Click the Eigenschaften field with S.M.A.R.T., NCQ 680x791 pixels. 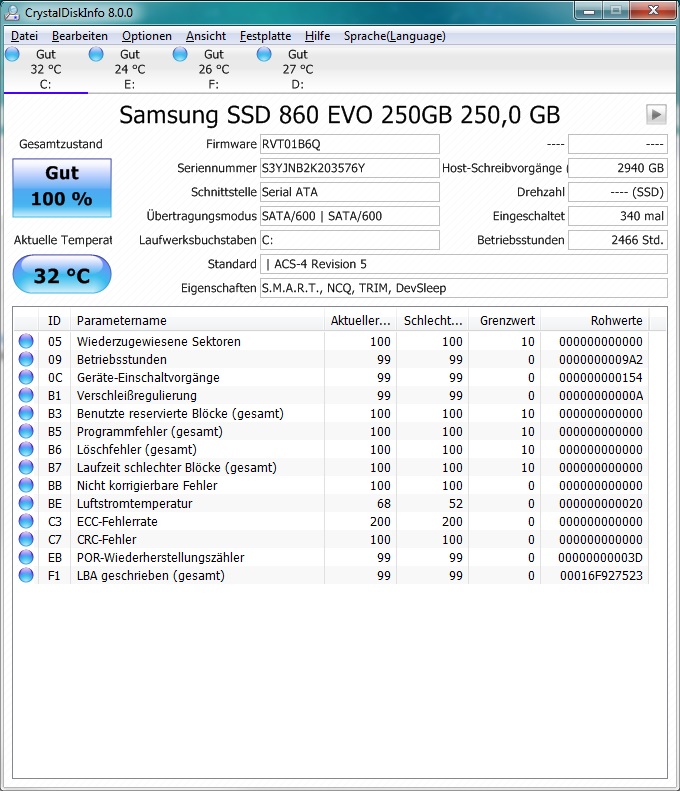[x=464, y=288]
